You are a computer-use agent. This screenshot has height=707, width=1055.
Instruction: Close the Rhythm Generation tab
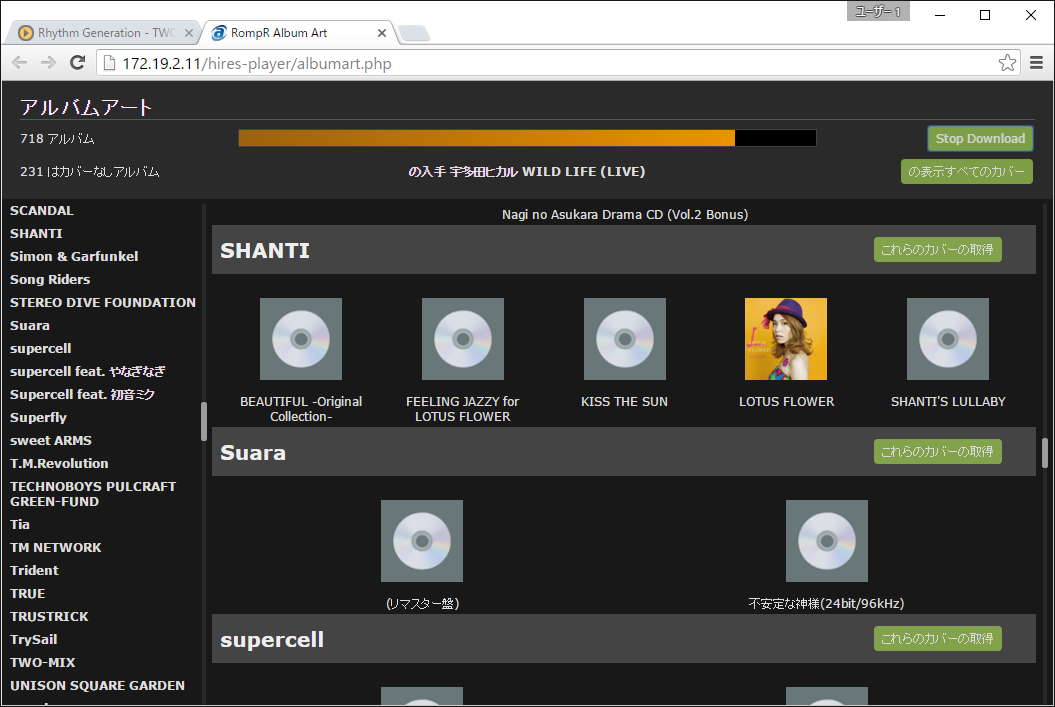[188, 33]
